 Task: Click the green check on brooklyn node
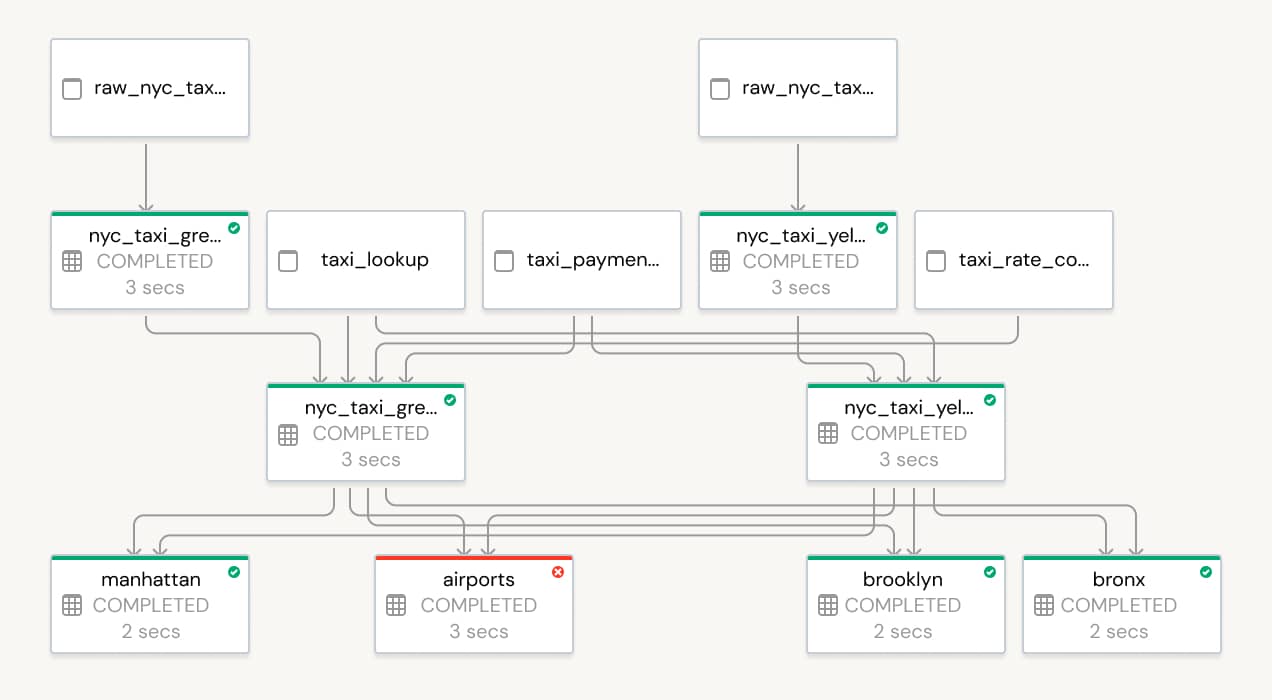click(x=990, y=572)
